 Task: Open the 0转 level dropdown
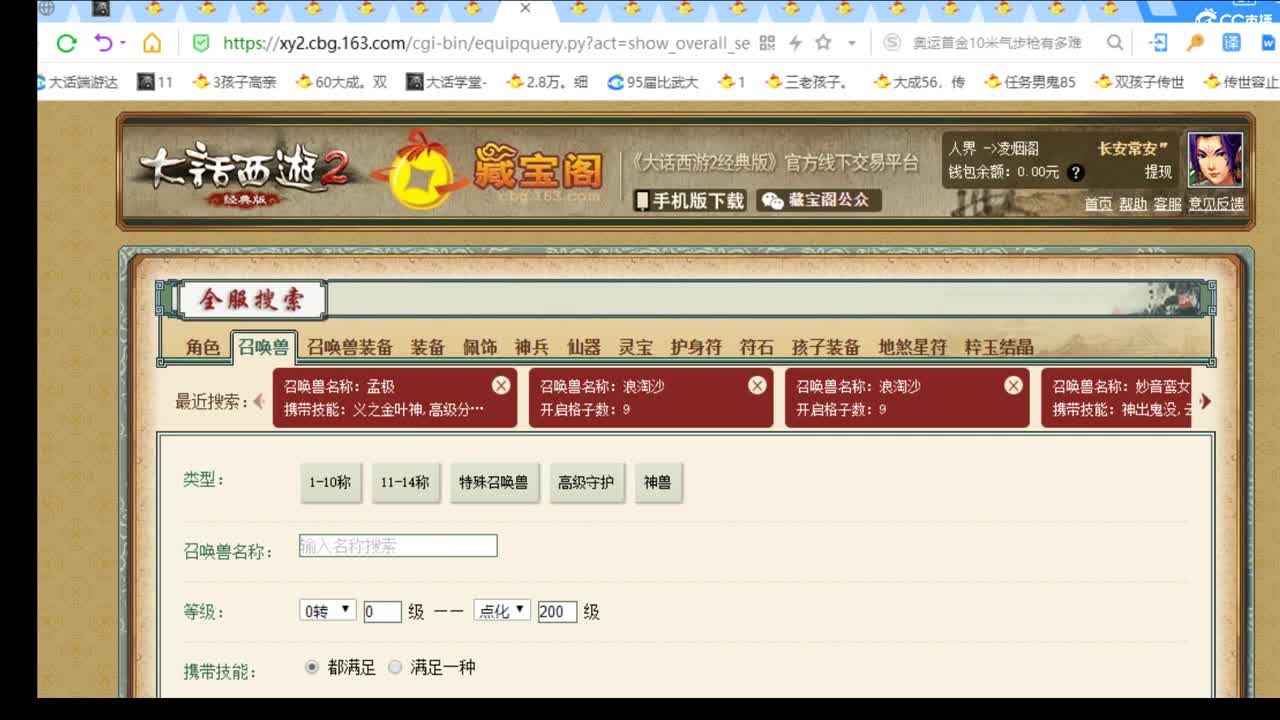(327, 610)
